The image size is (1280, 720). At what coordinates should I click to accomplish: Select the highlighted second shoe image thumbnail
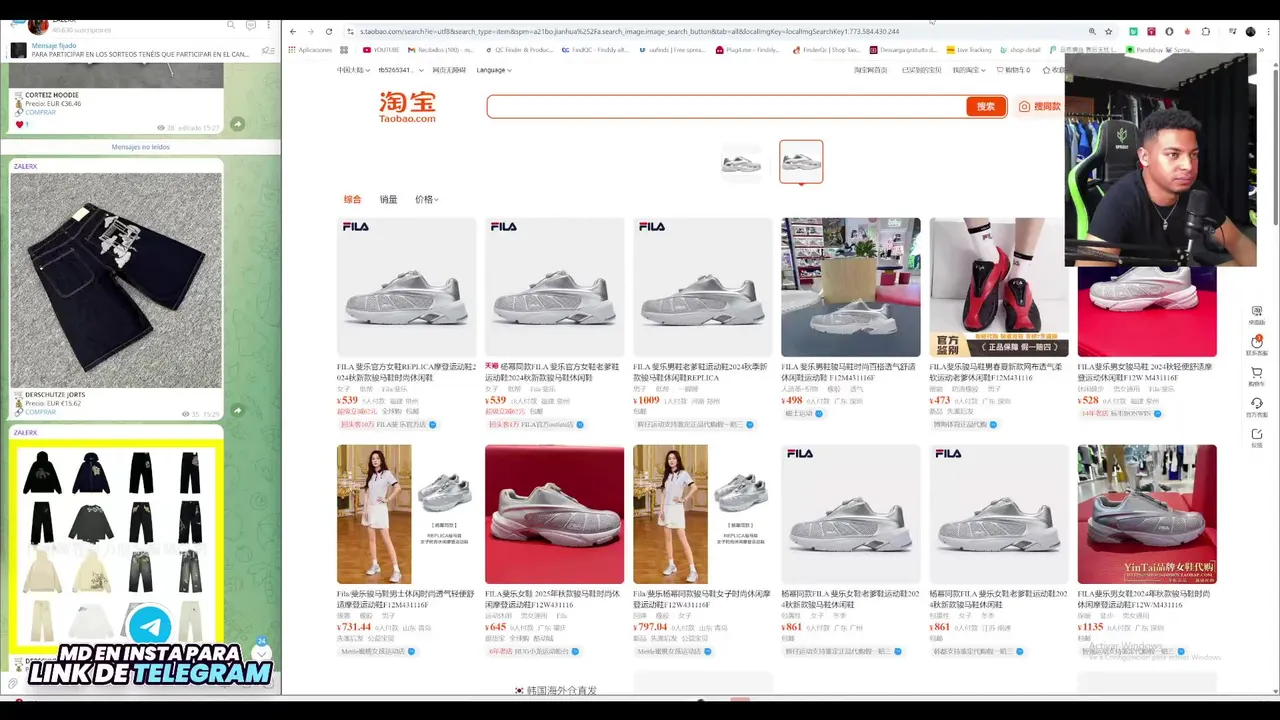[x=801, y=162]
